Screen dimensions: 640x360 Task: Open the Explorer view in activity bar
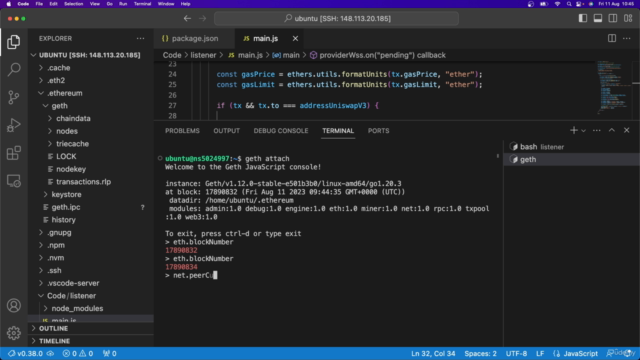coord(13,42)
